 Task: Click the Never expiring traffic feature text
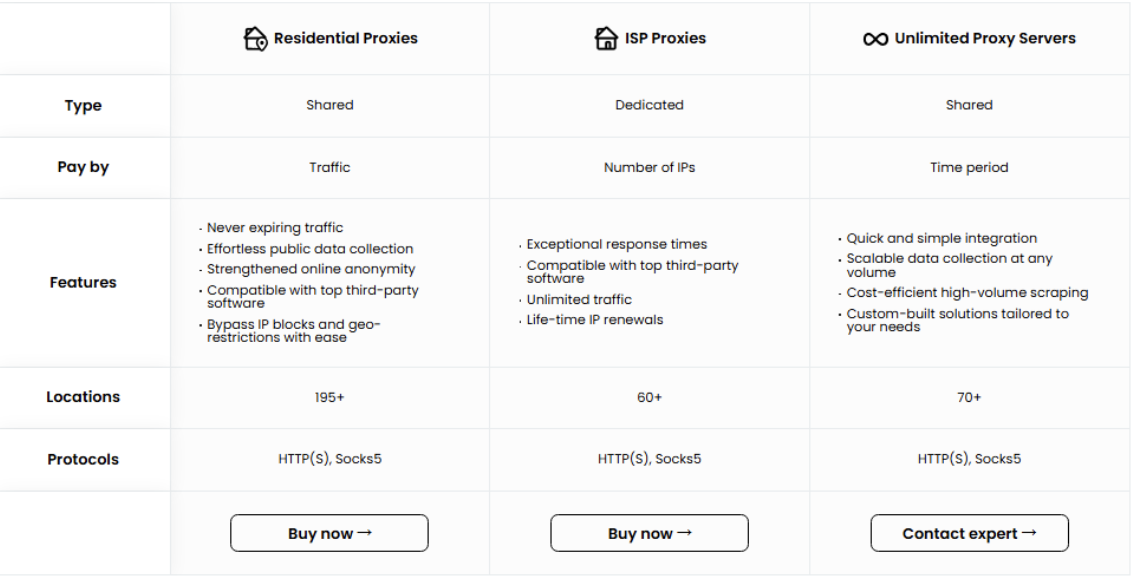(x=274, y=228)
